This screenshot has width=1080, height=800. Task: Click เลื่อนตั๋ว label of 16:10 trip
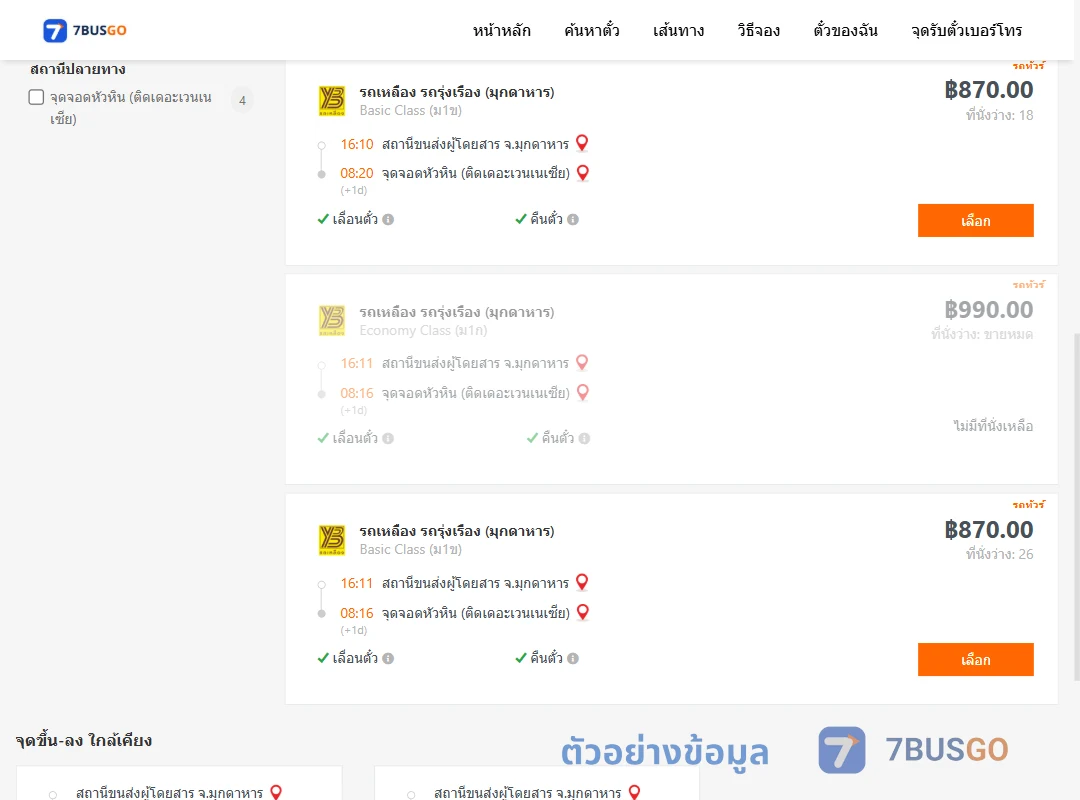355,220
